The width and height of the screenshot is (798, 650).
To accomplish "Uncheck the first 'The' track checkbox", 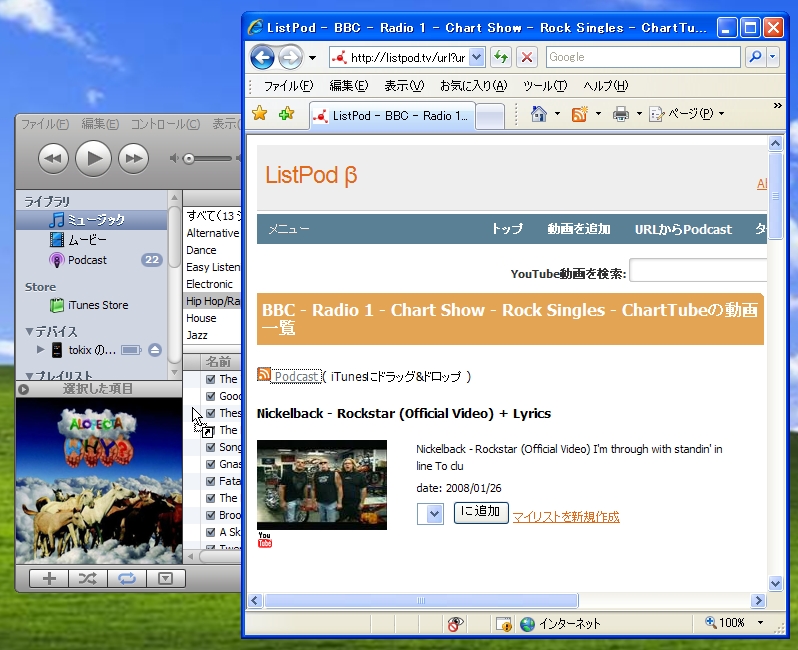I will [211, 379].
